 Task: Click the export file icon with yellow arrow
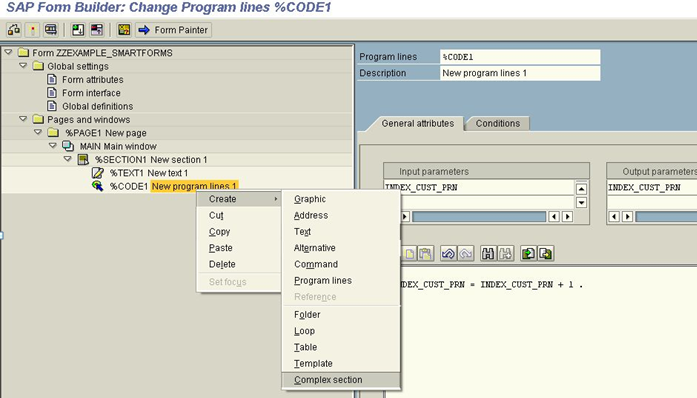click(x=545, y=253)
